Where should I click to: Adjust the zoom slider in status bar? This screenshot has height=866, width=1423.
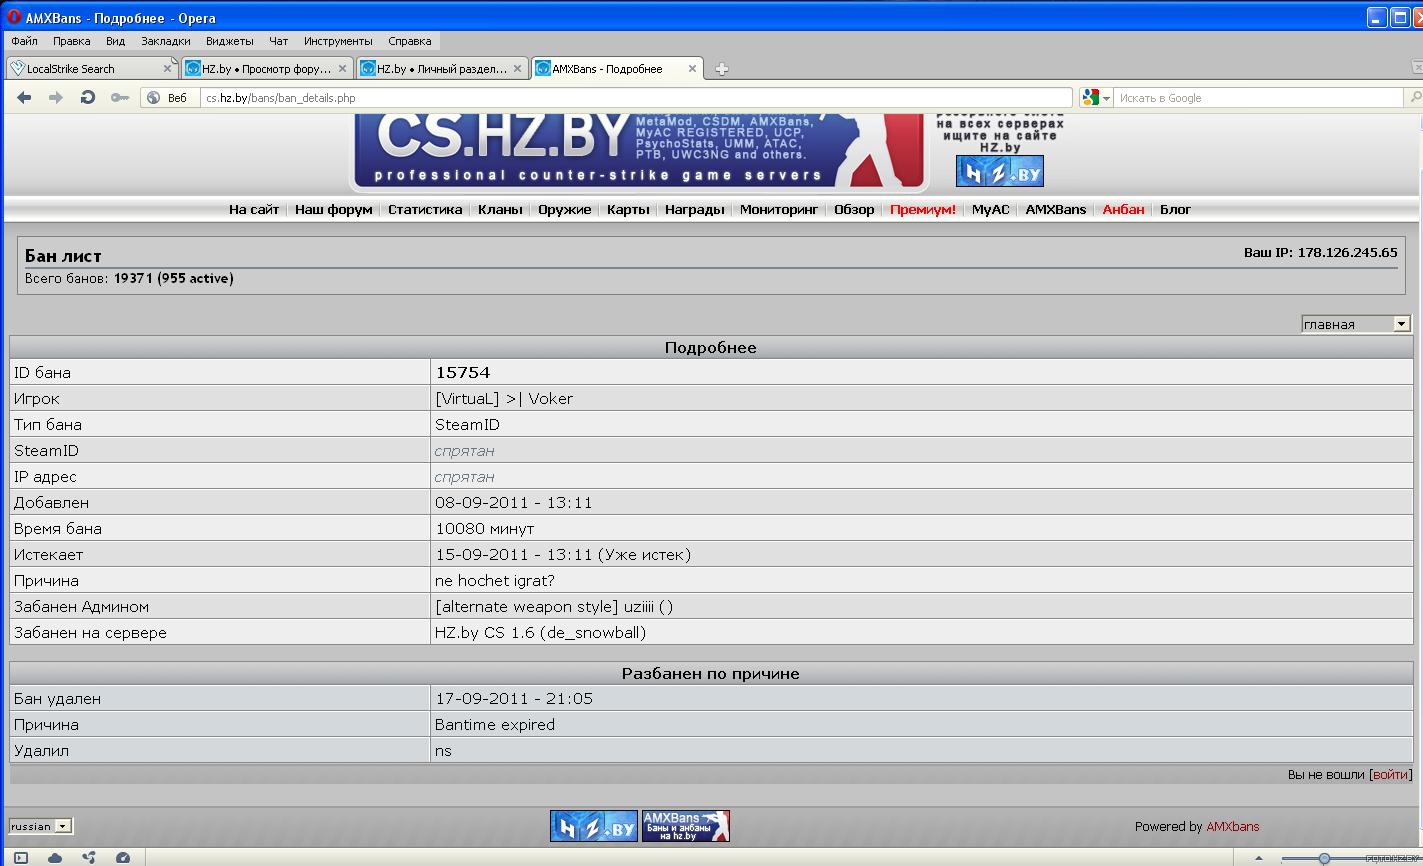(x=1324, y=858)
